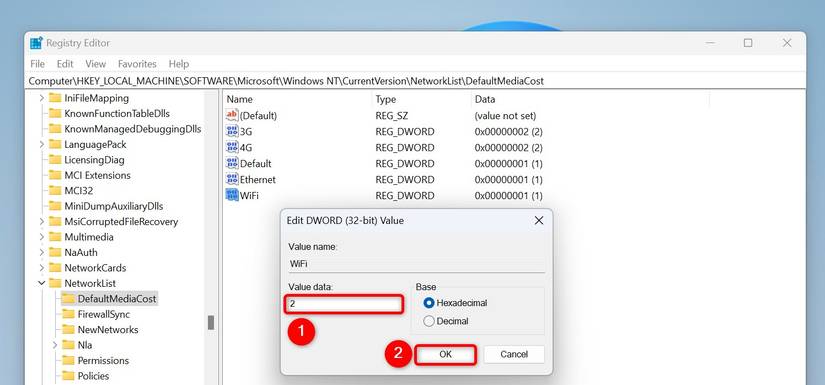The image size is (825, 385).
Task: Select the MiniDumpAuxiliaryDlls tree label
Action: pyautogui.click(x=114, y=206)
